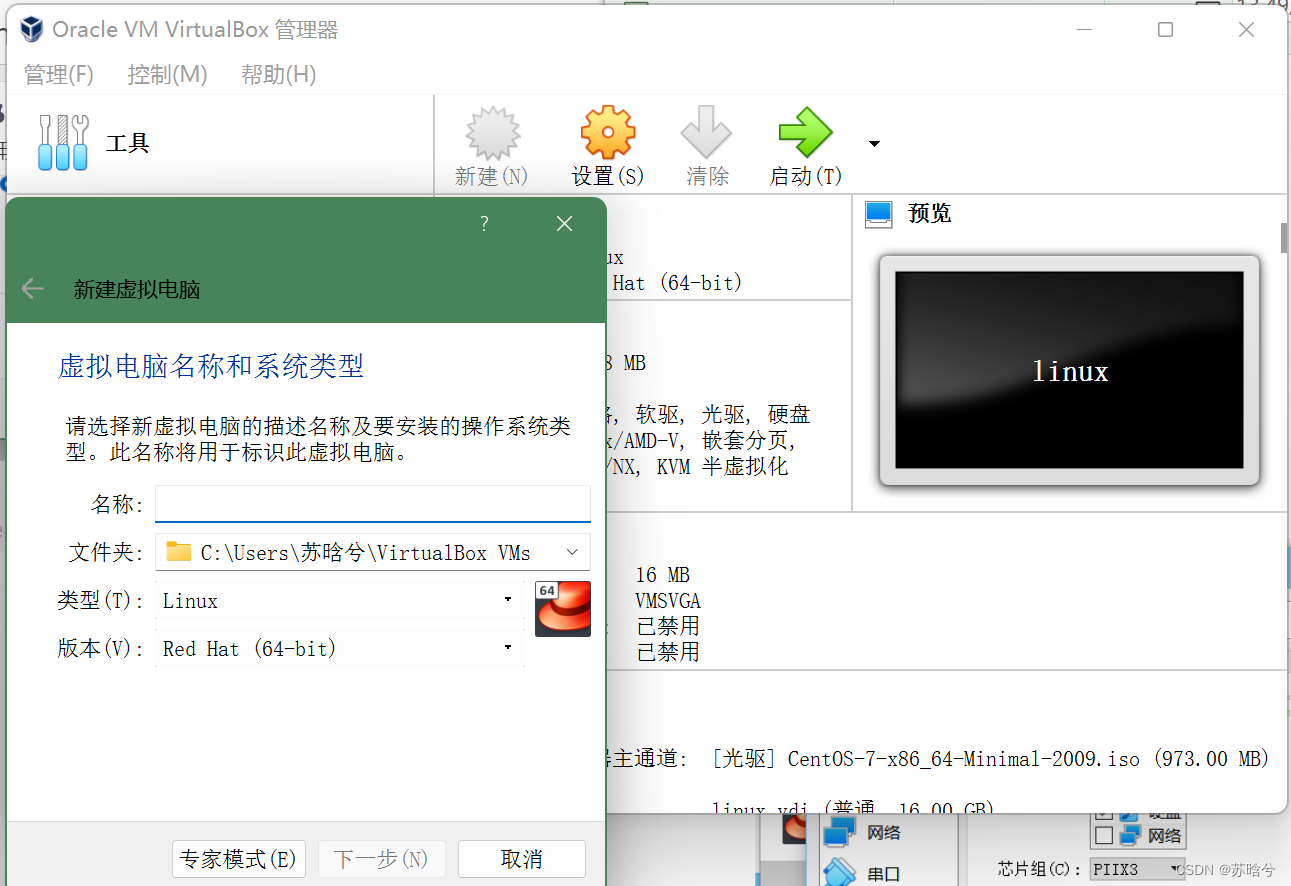1291x886 pixels.
Task: Click the Tools (工具) label
Action: click(127, 143)
